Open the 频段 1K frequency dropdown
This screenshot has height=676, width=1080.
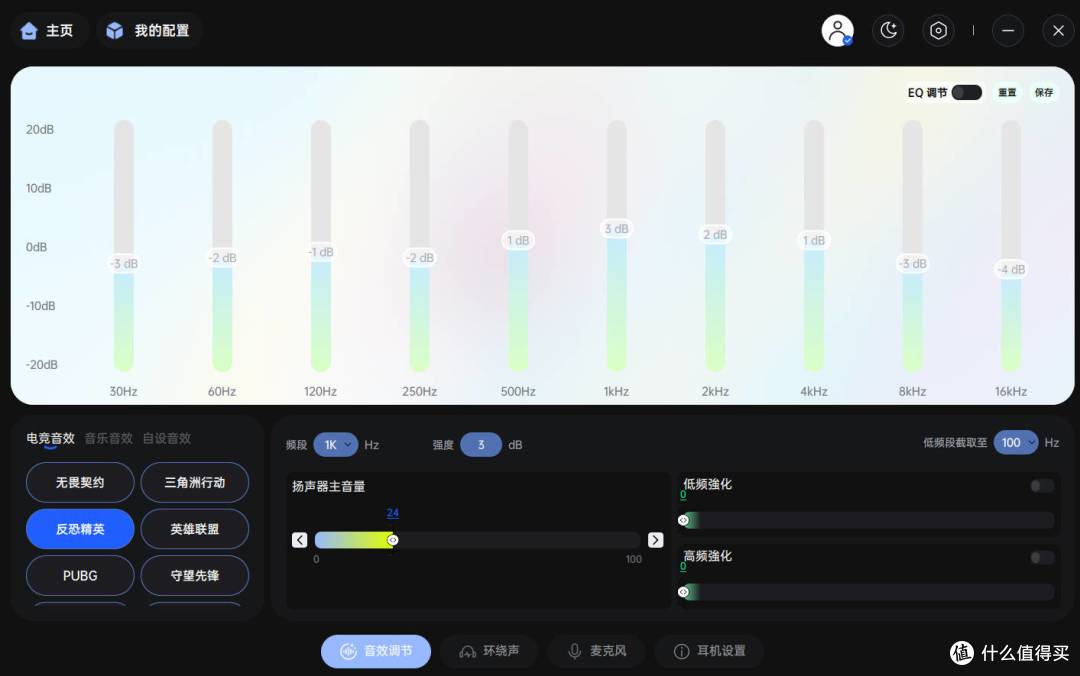[335, 445]
